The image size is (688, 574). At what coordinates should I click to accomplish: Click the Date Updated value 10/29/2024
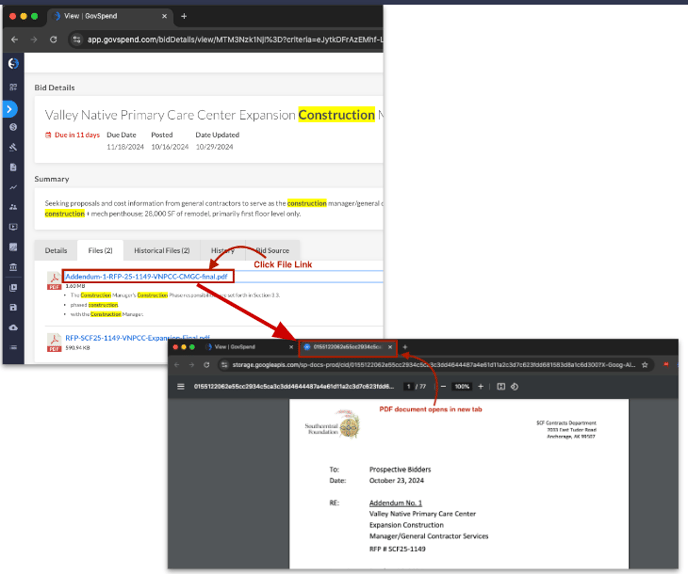pos(214,147)
